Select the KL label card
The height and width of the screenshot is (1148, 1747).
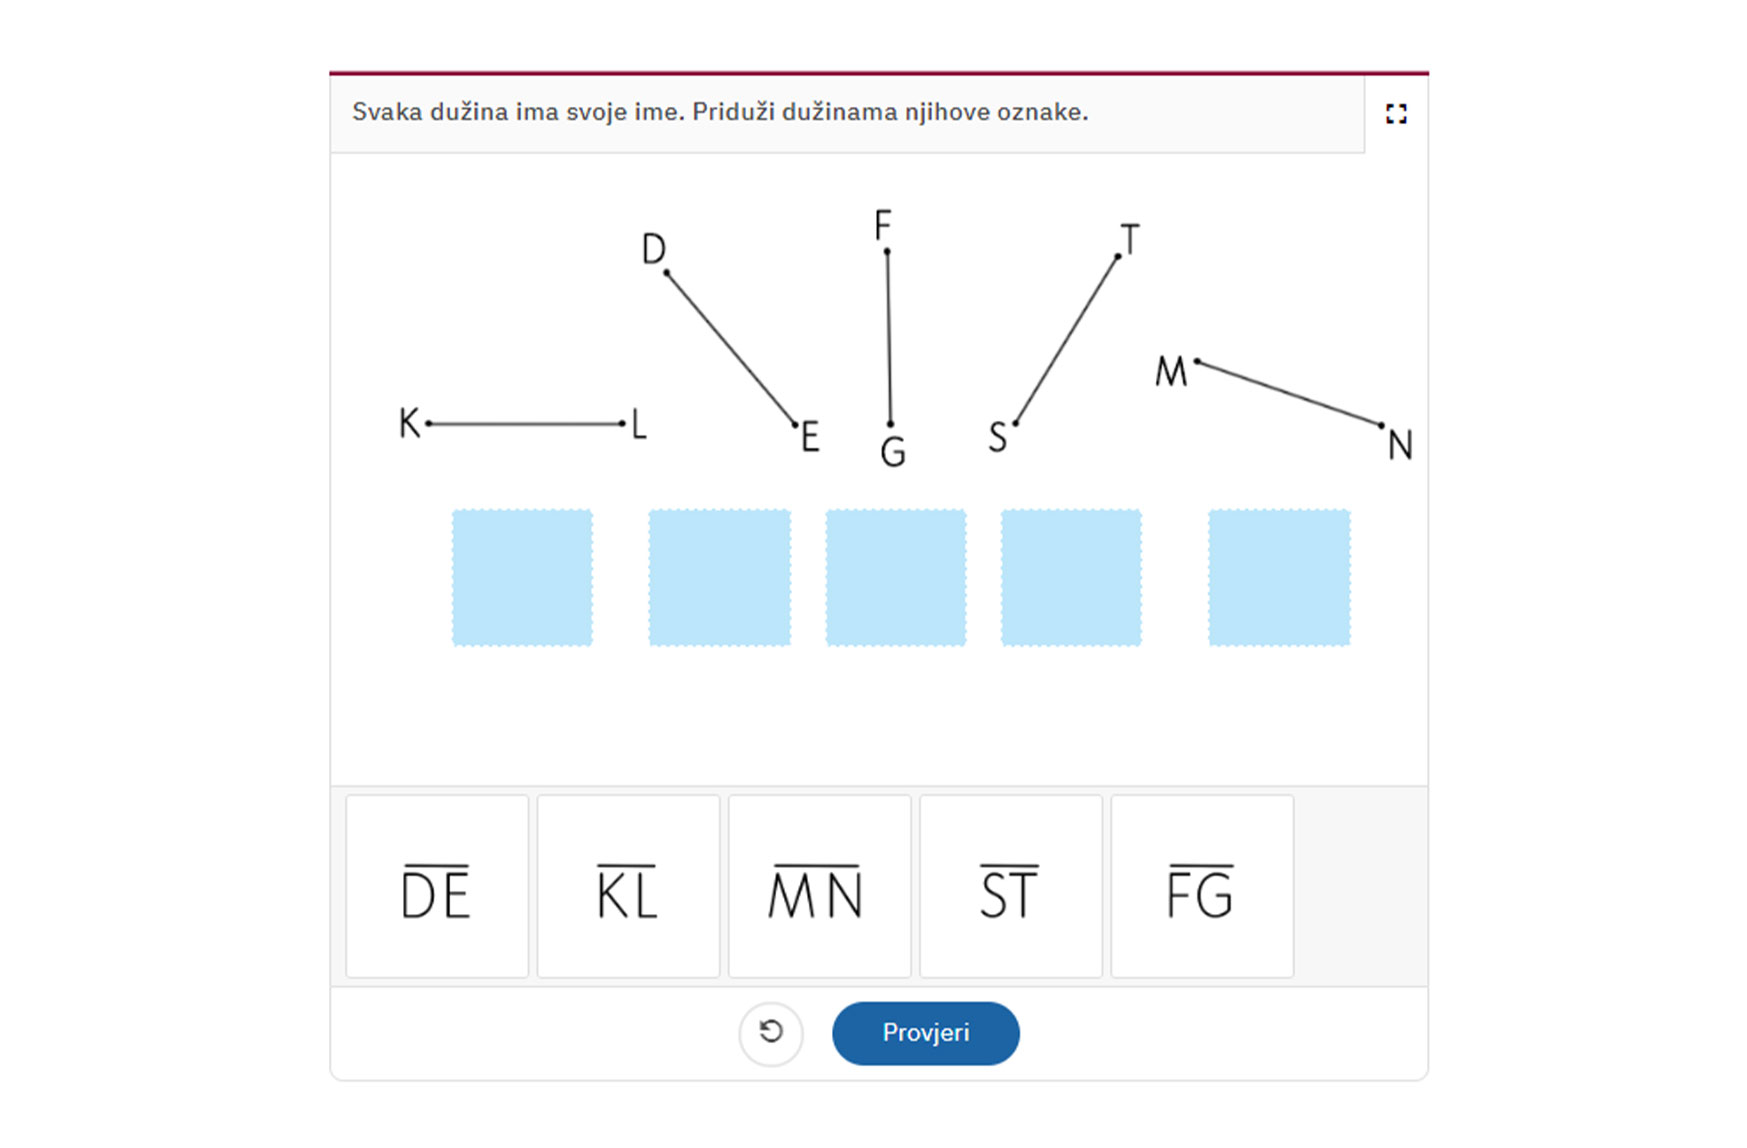[628, 886]
